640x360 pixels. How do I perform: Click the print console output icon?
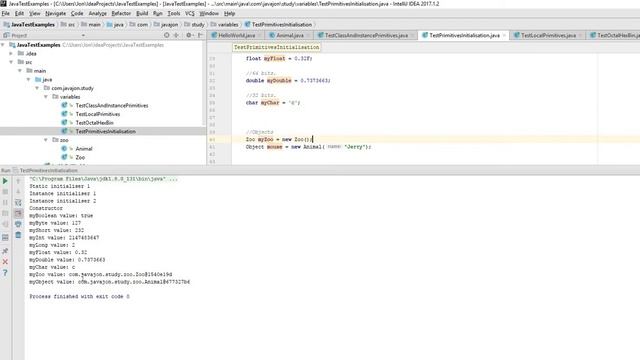point(18,224)
